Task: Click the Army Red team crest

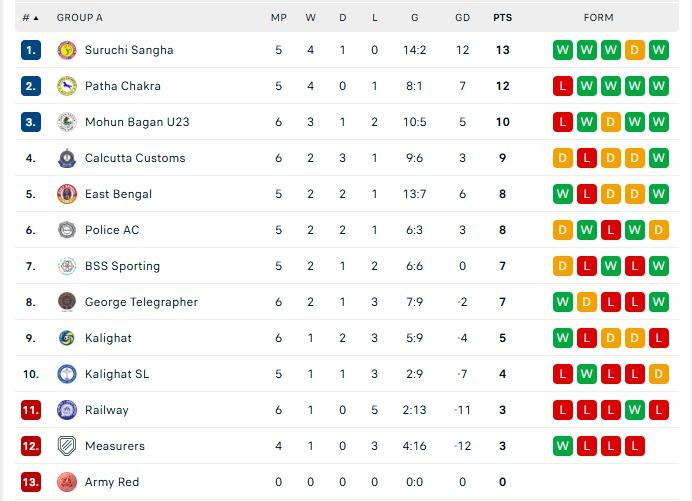Action: (67, 482)
